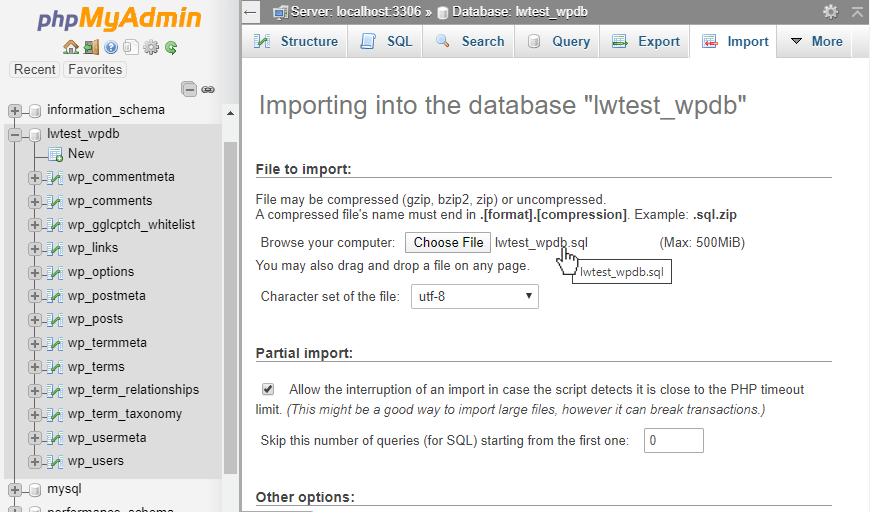Screen dimensions: 870x512
Task: Click the Database: lwtest_wpdb breadcrumb link
Action: click(x=519, y=12)
